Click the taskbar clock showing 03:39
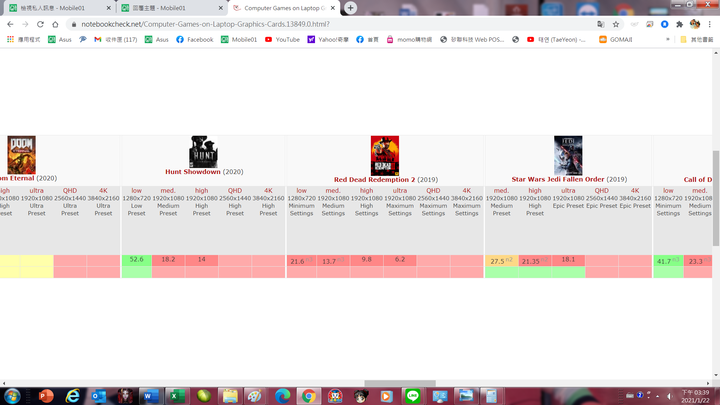Screen dimensions: 720x405 point(695,396)
